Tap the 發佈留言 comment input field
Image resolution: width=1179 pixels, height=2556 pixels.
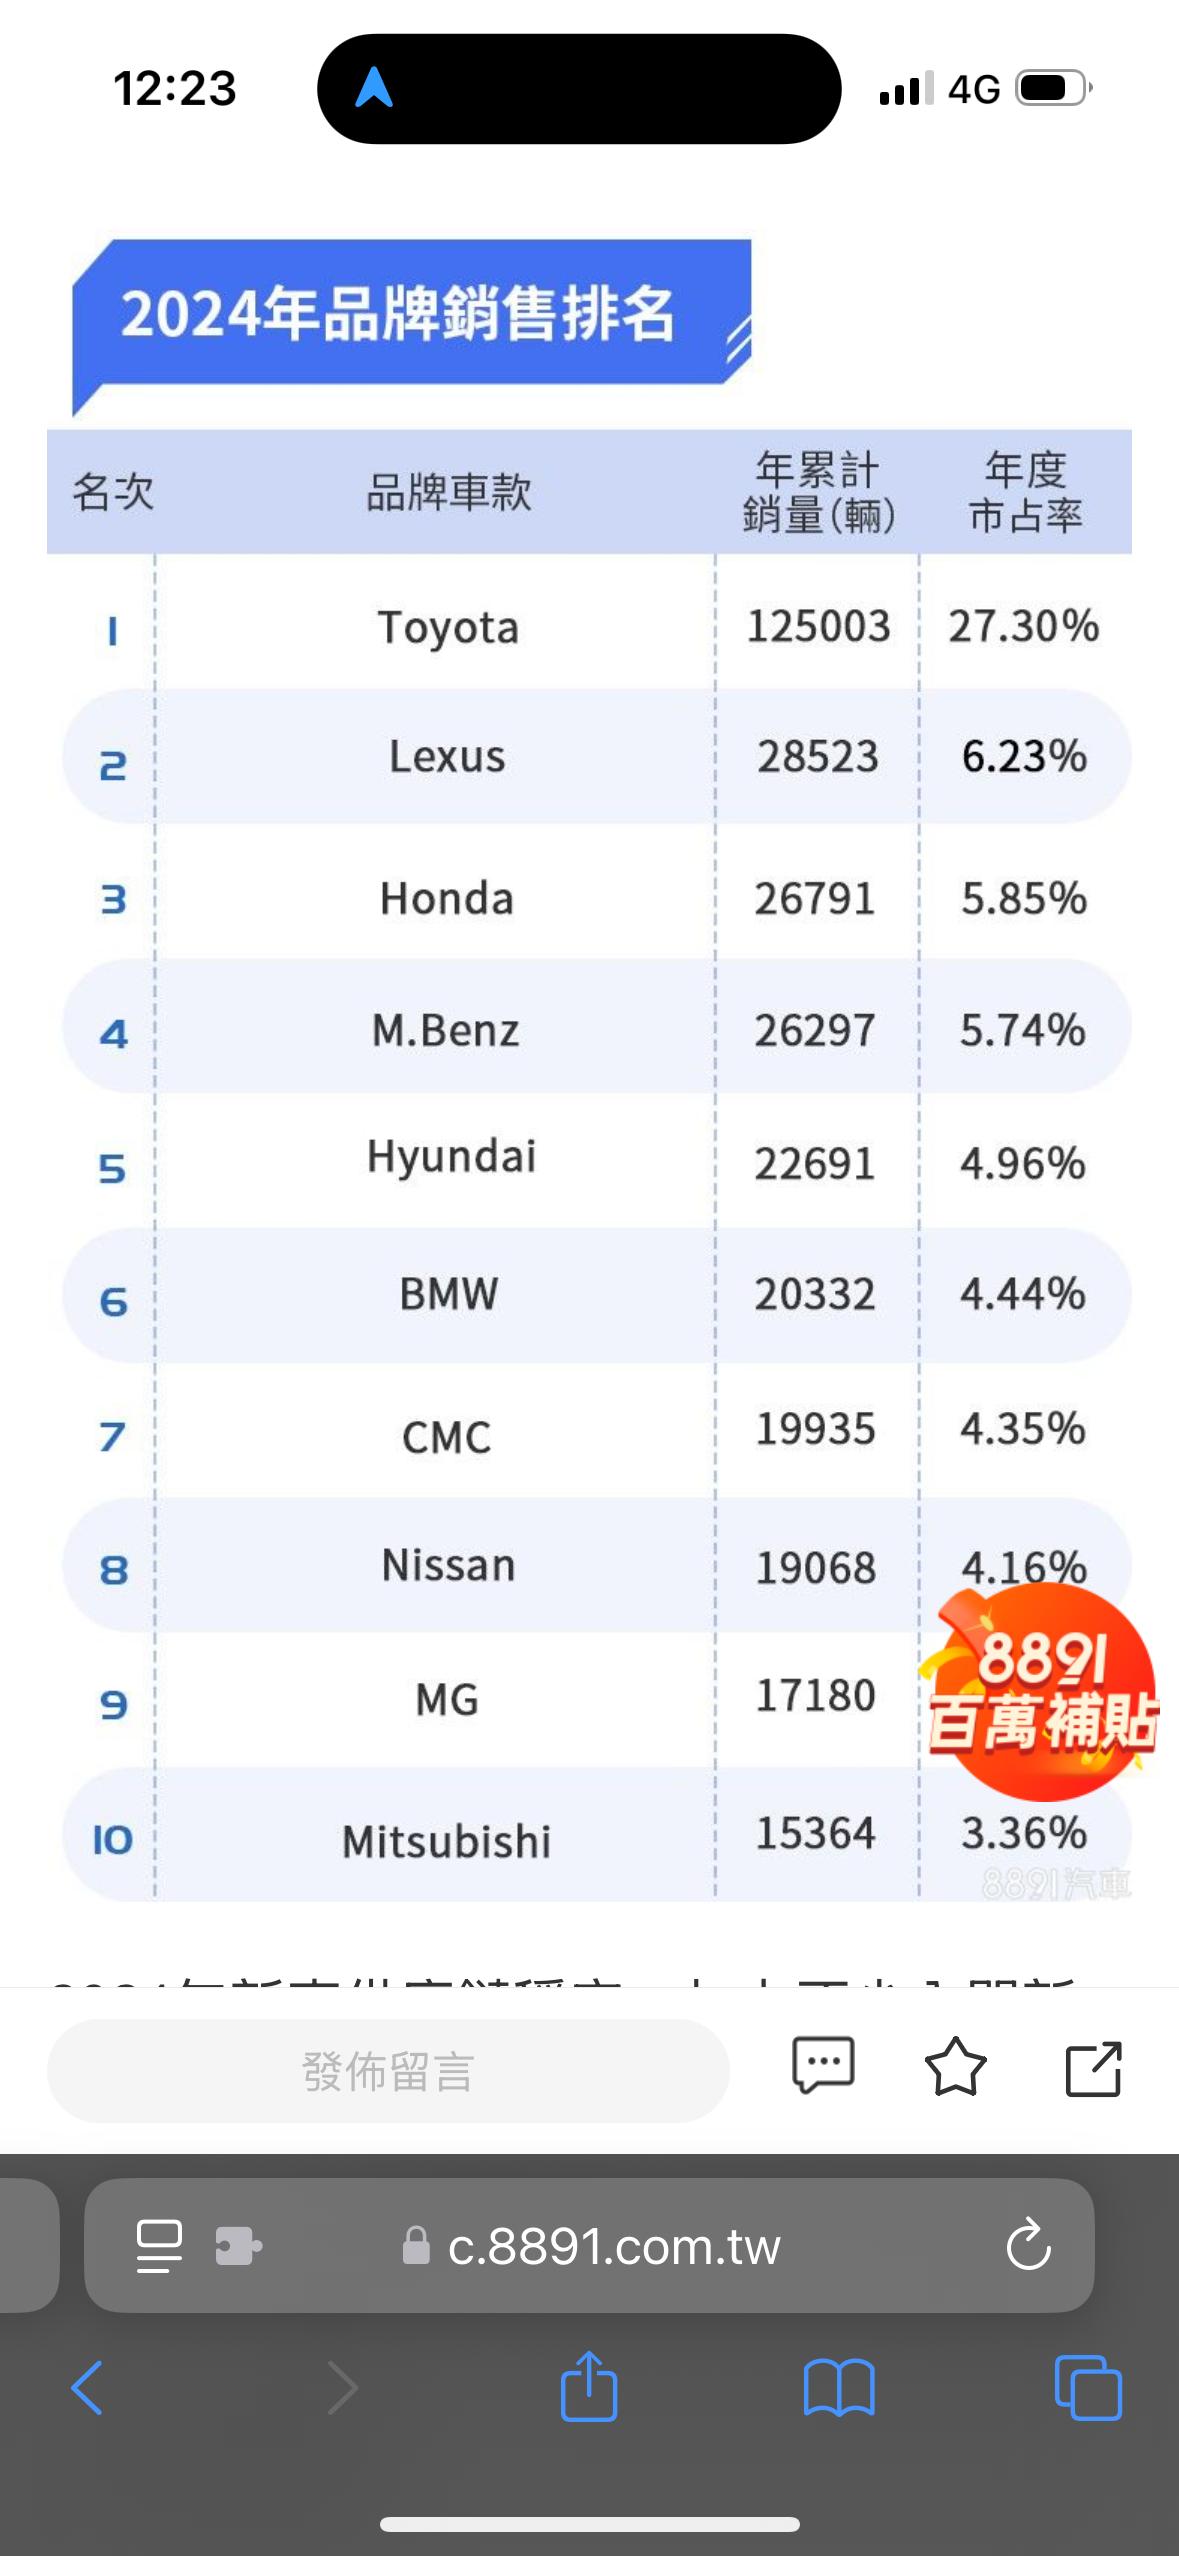tap(388, 2070)
